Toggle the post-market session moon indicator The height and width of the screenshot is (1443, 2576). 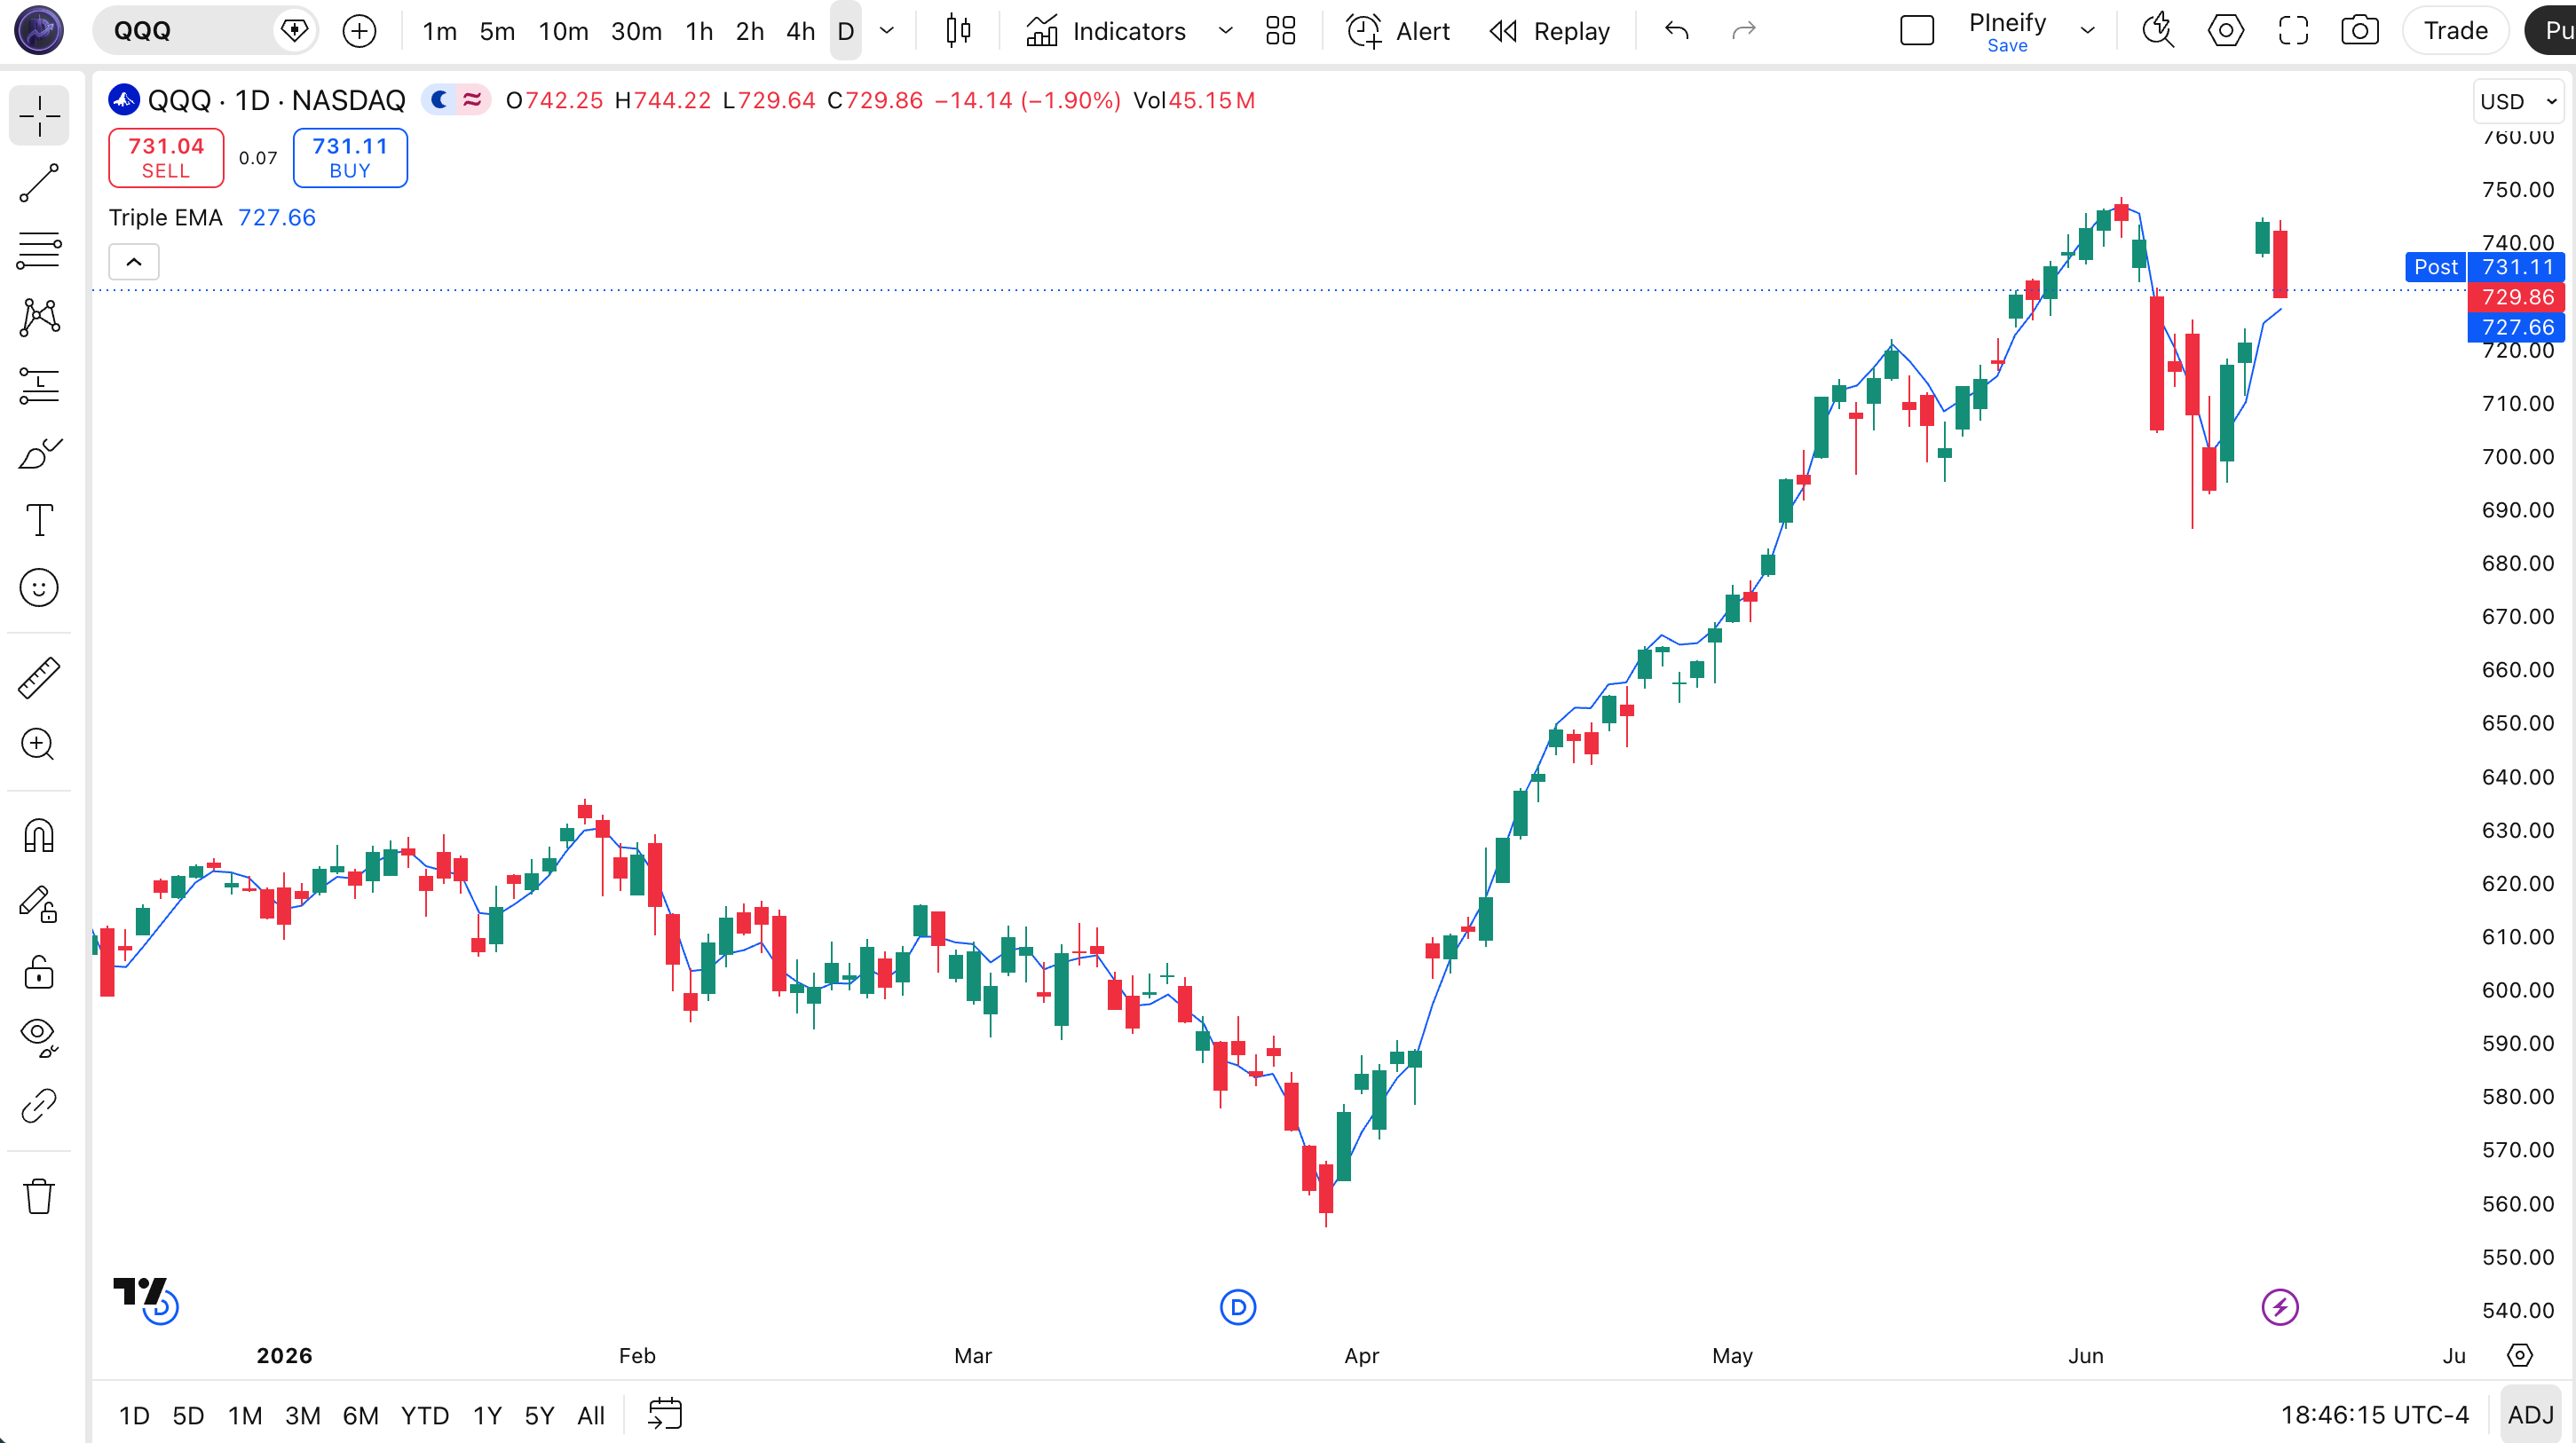[x=439, y=100]
